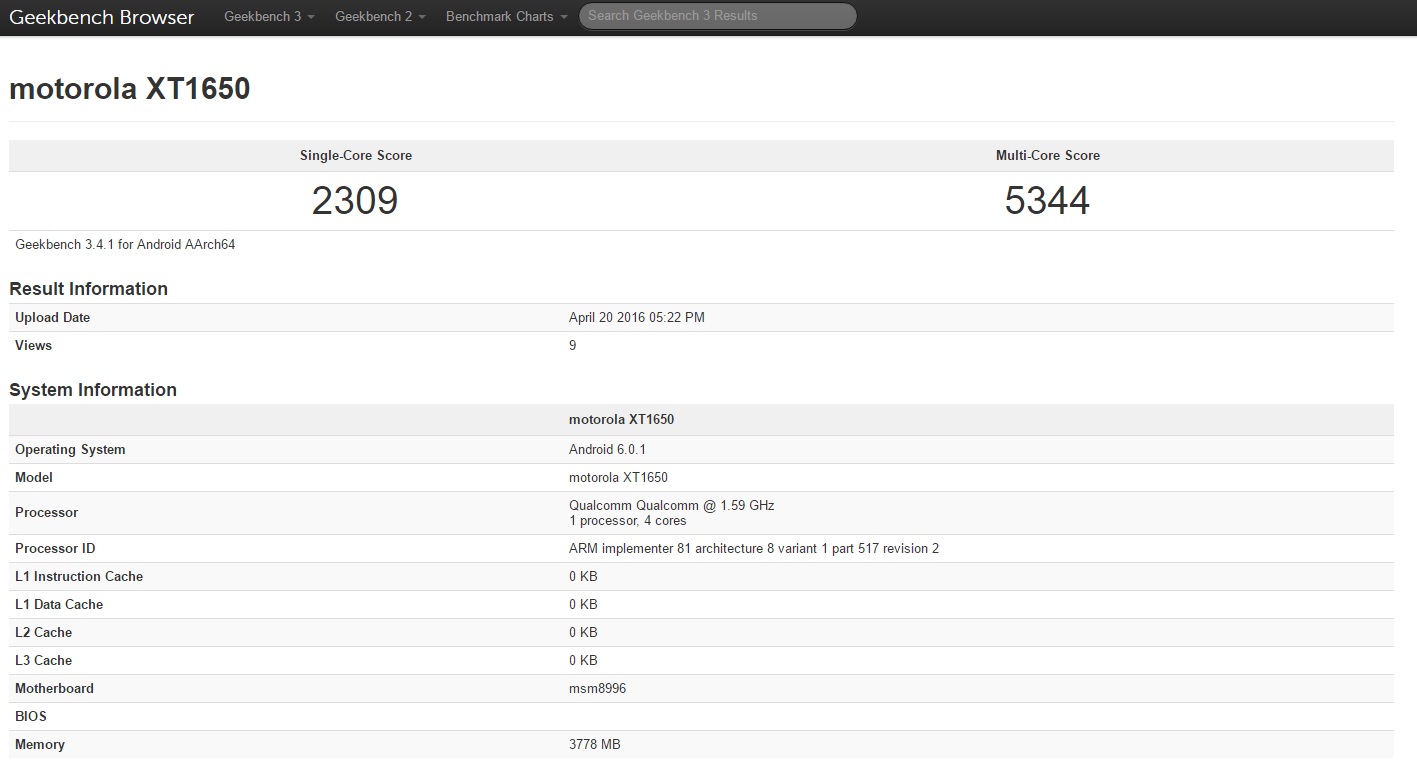Click the L2 Cache row label
The image size is (1417, 775).
pyautogui.click(x=43, y=633)
